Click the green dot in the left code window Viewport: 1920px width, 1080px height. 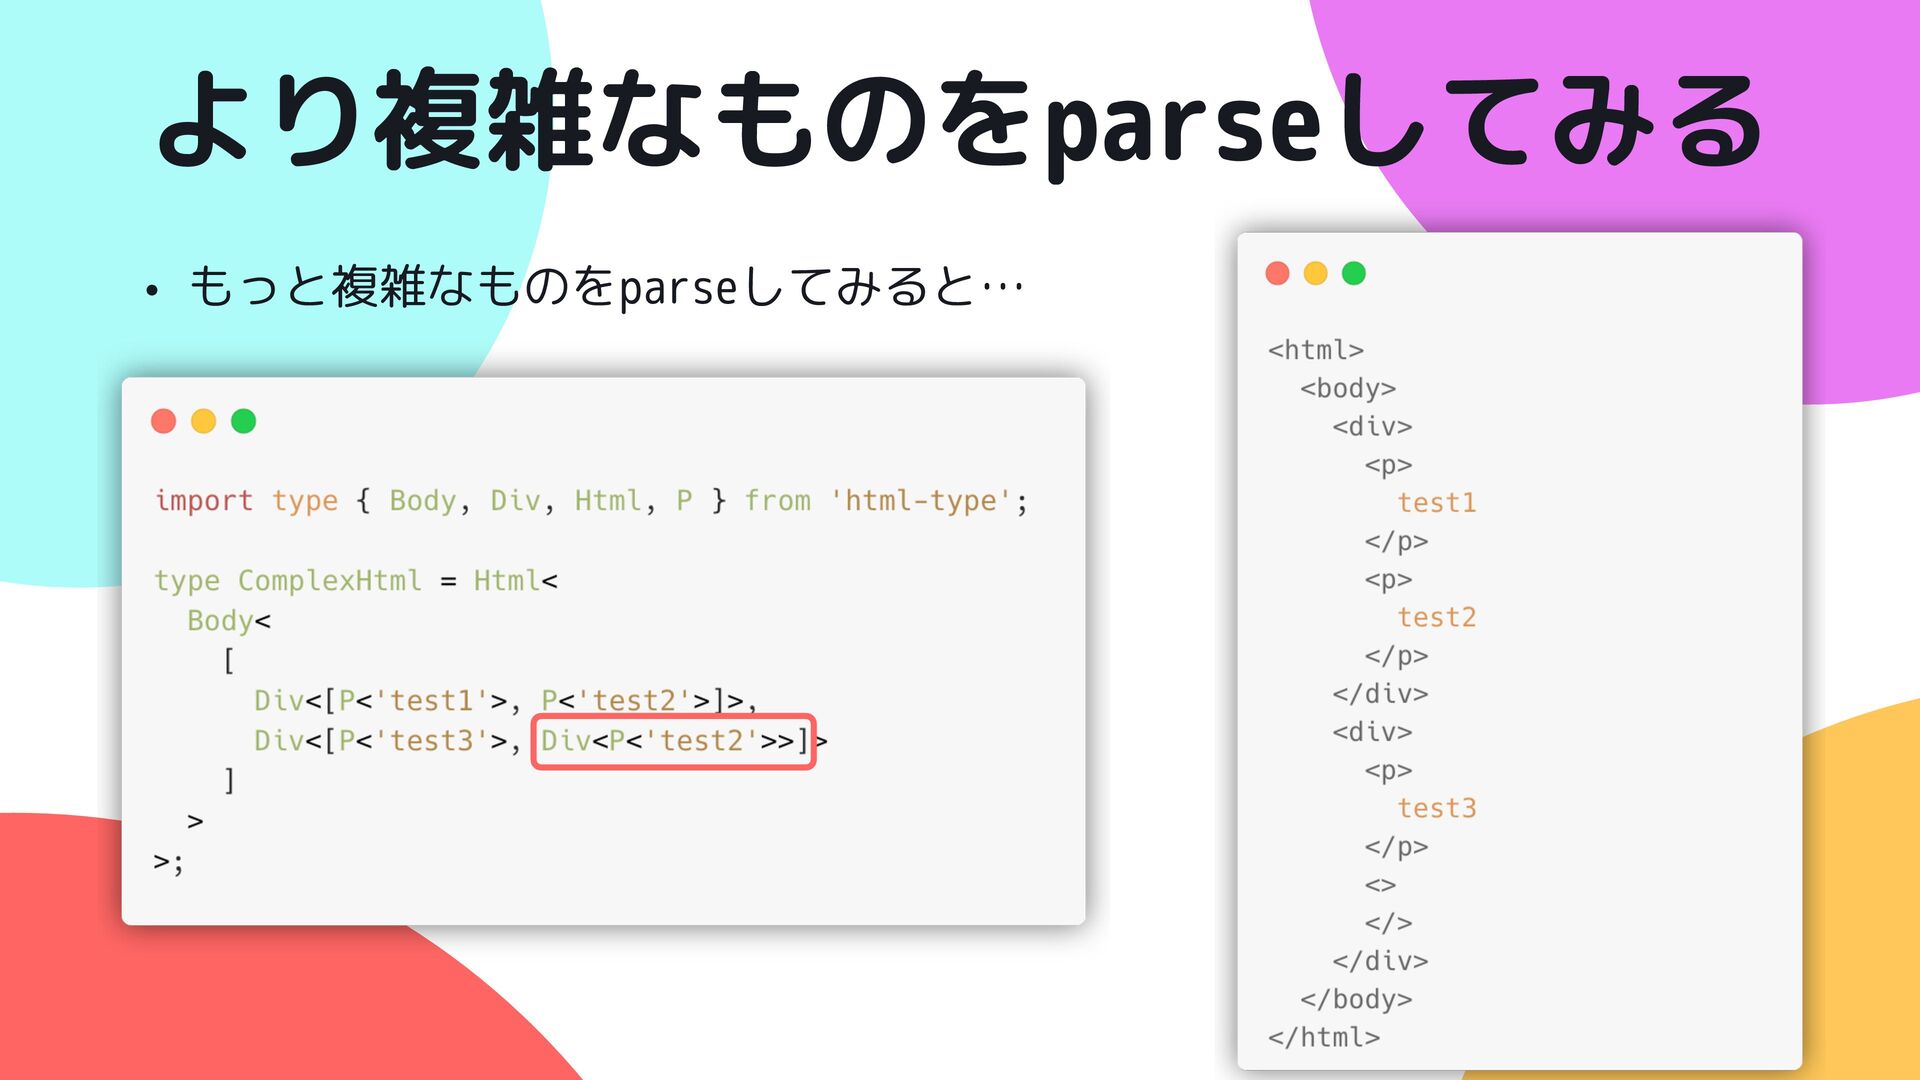[243, 421]
